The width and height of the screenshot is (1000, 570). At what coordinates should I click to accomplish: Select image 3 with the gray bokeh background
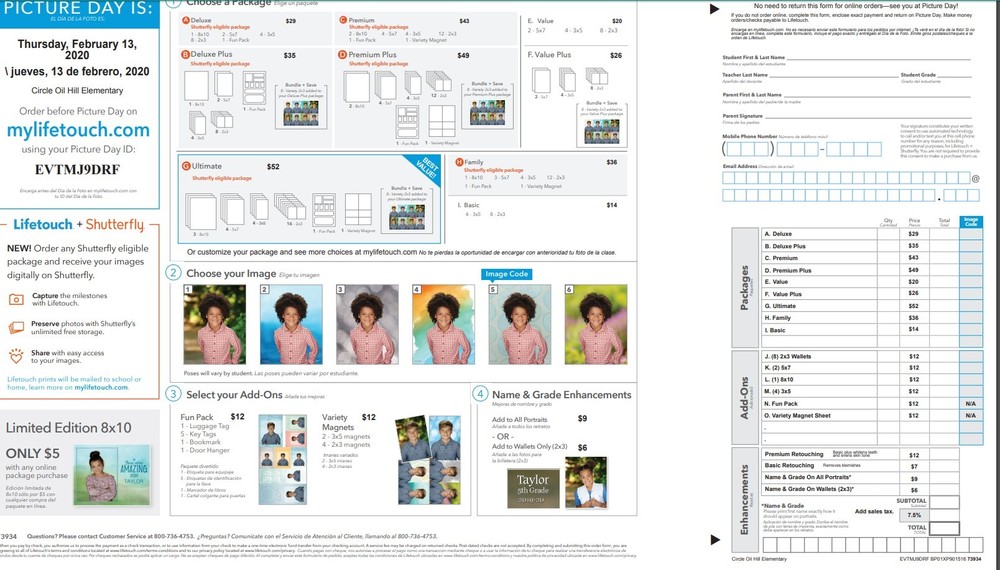click(x=367, y=325)
